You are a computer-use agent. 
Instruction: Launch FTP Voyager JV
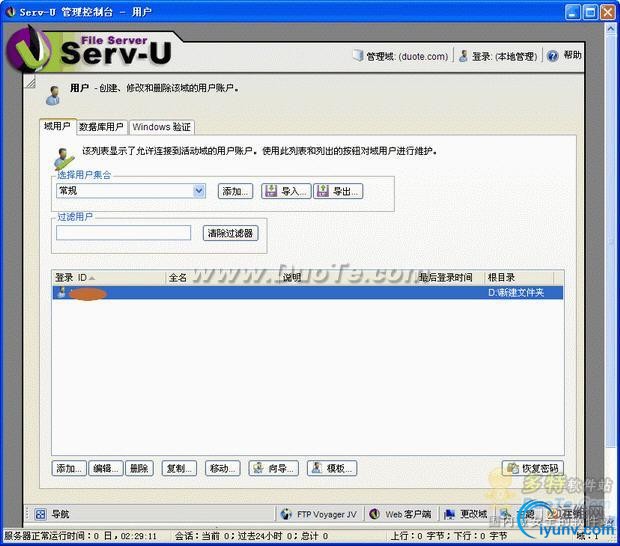(319, 514)
